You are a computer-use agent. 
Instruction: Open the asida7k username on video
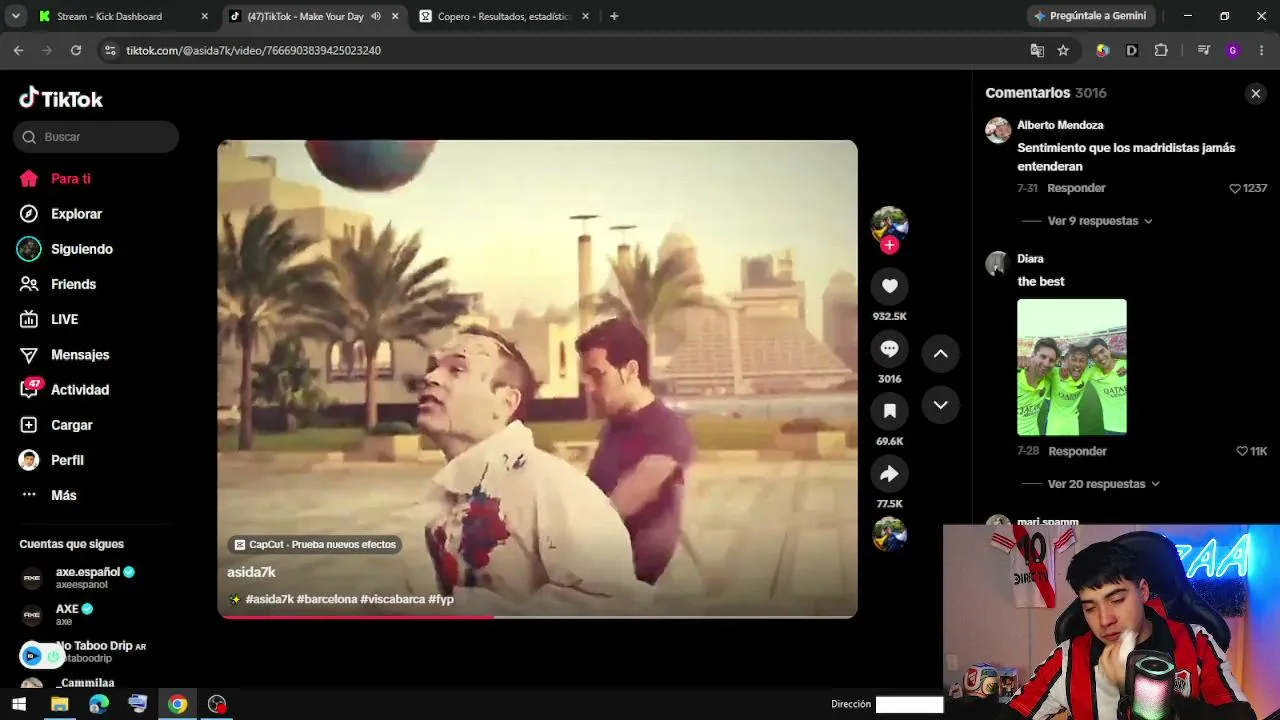pyautogui.click(x=251, y=572)
